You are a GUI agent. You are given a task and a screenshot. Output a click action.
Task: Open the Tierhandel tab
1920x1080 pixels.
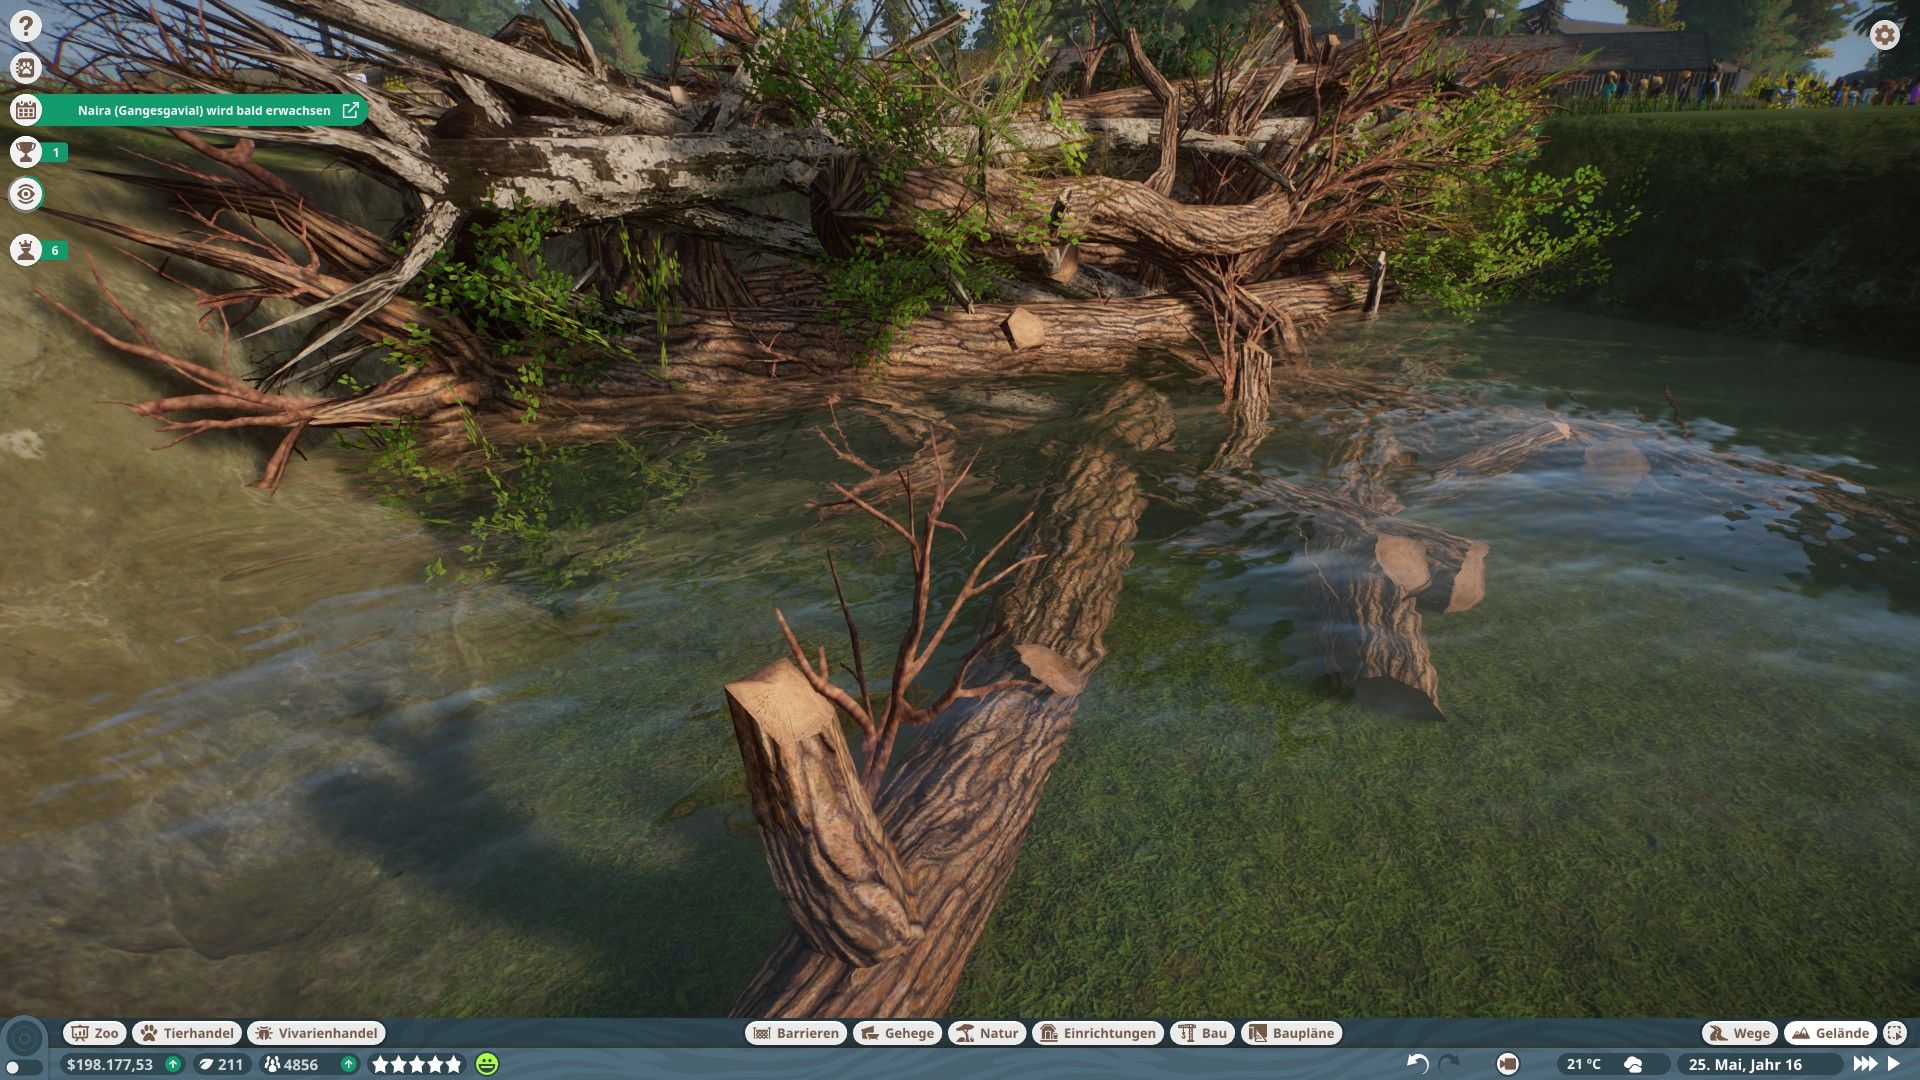click(x=187, y=1033)
